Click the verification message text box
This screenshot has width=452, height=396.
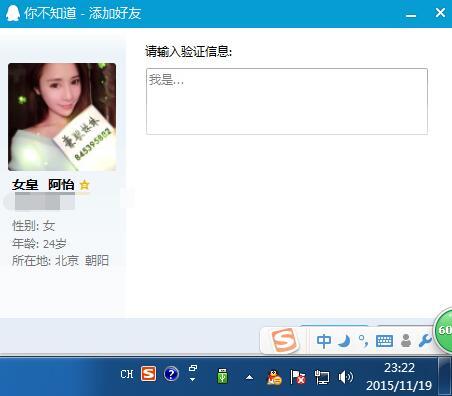pyautogui.click(x=287, y=101)
